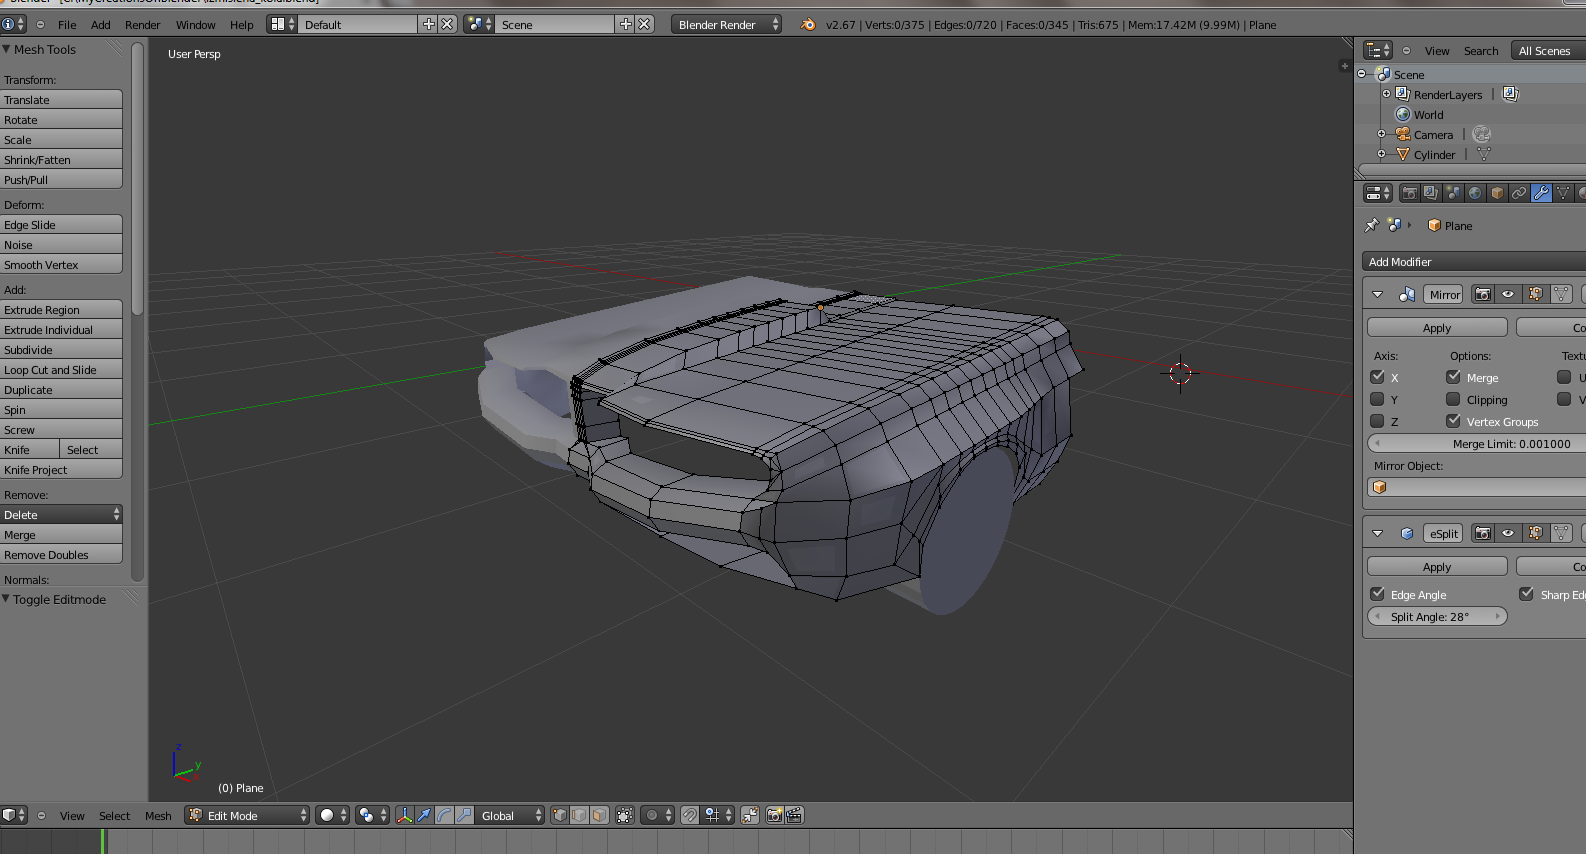Image resolution: width=1586 pixels, height=854 pixels.
Task: Select the scale manipulator icon
Action: pos(464,815)
